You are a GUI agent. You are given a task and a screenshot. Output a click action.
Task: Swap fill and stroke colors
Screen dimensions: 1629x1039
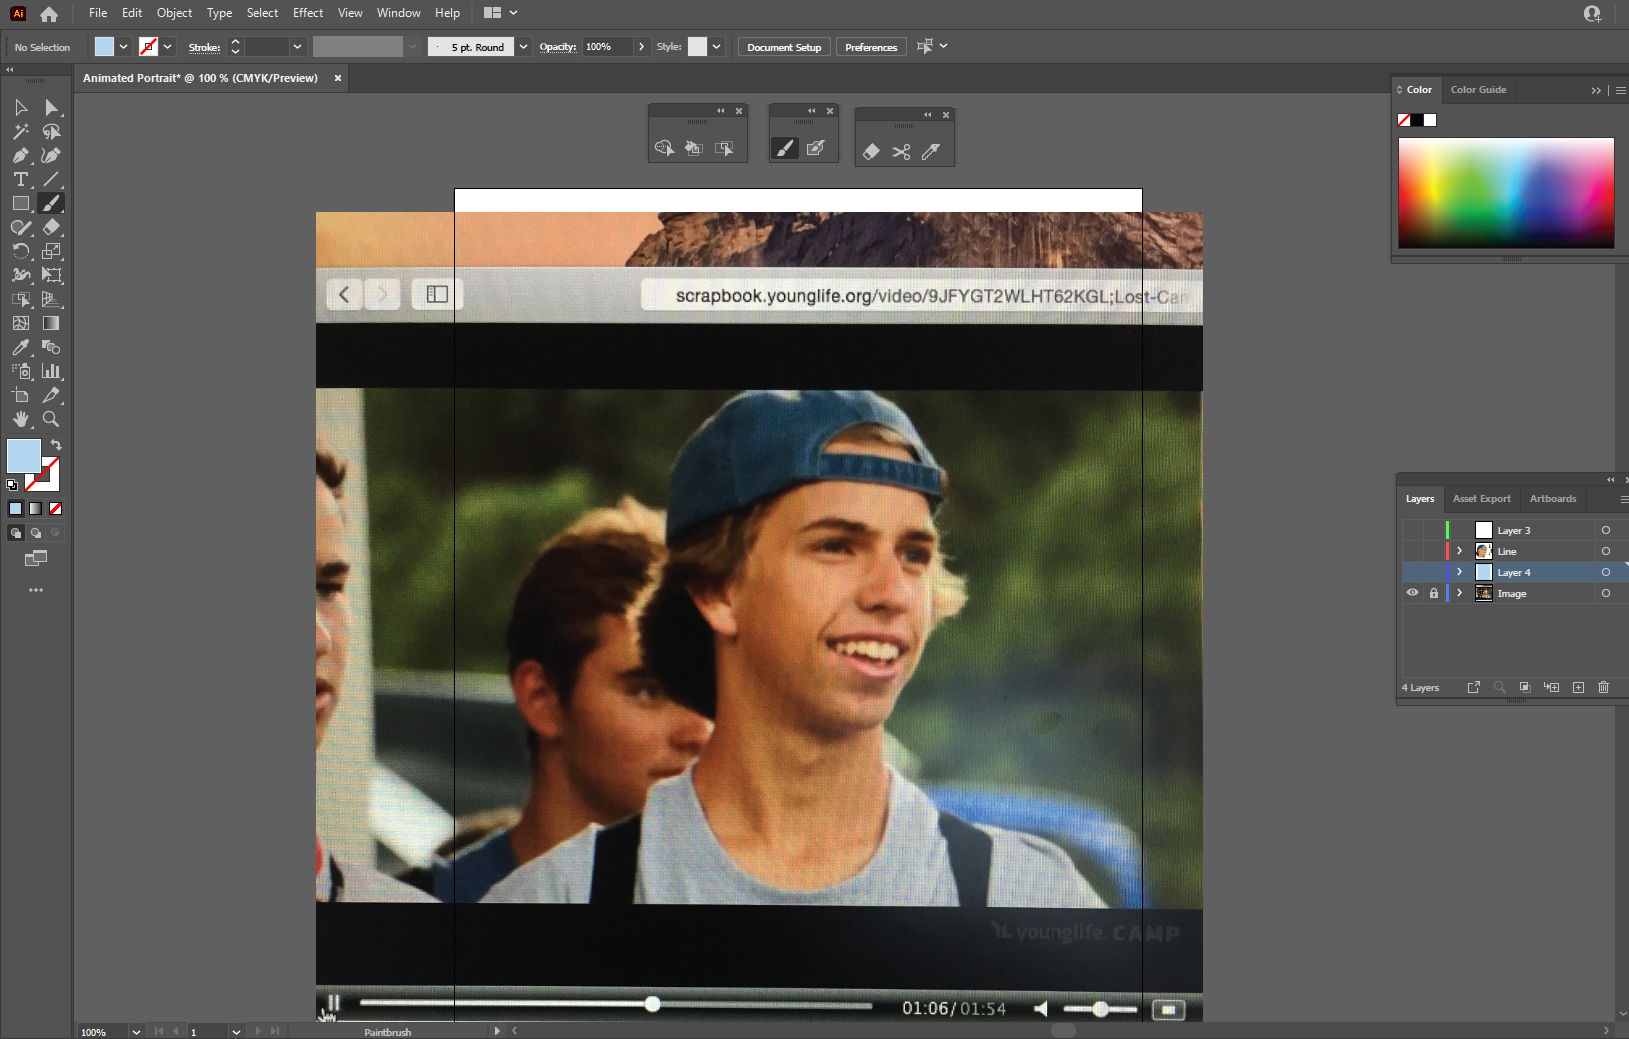[56, 445]
